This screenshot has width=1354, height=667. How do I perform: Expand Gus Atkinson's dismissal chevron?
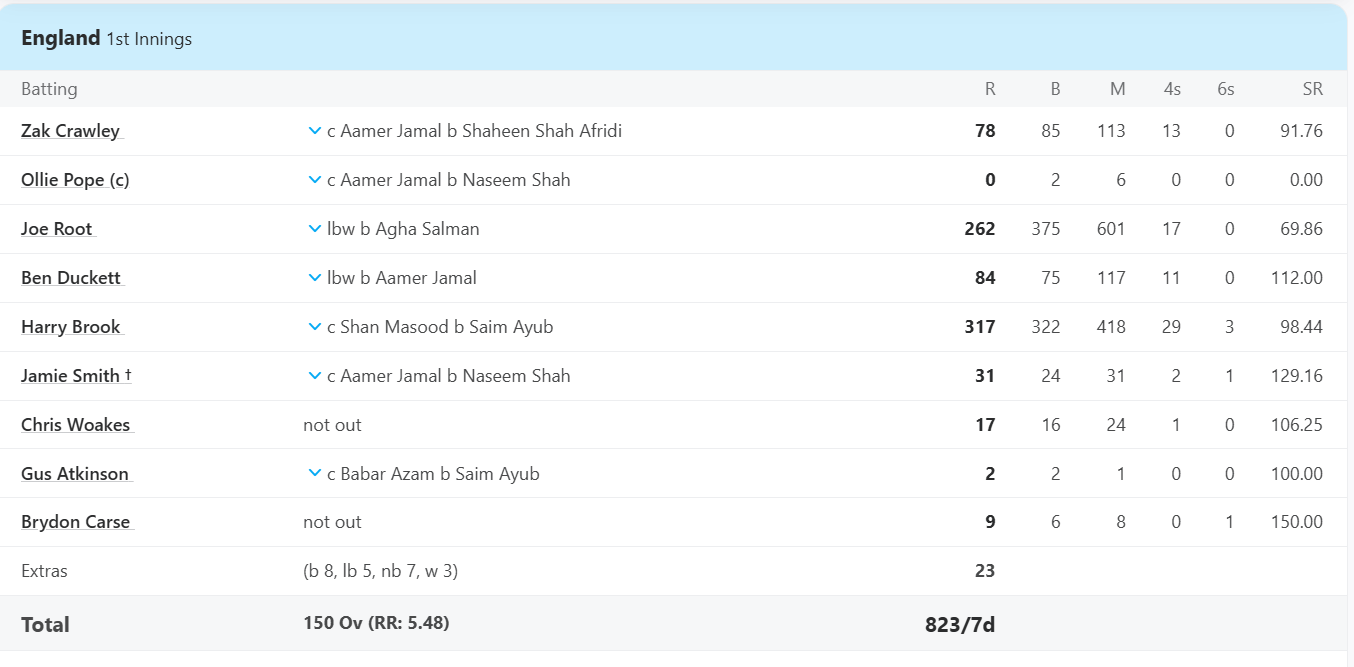pyautogui.click(x=315, y=474)
